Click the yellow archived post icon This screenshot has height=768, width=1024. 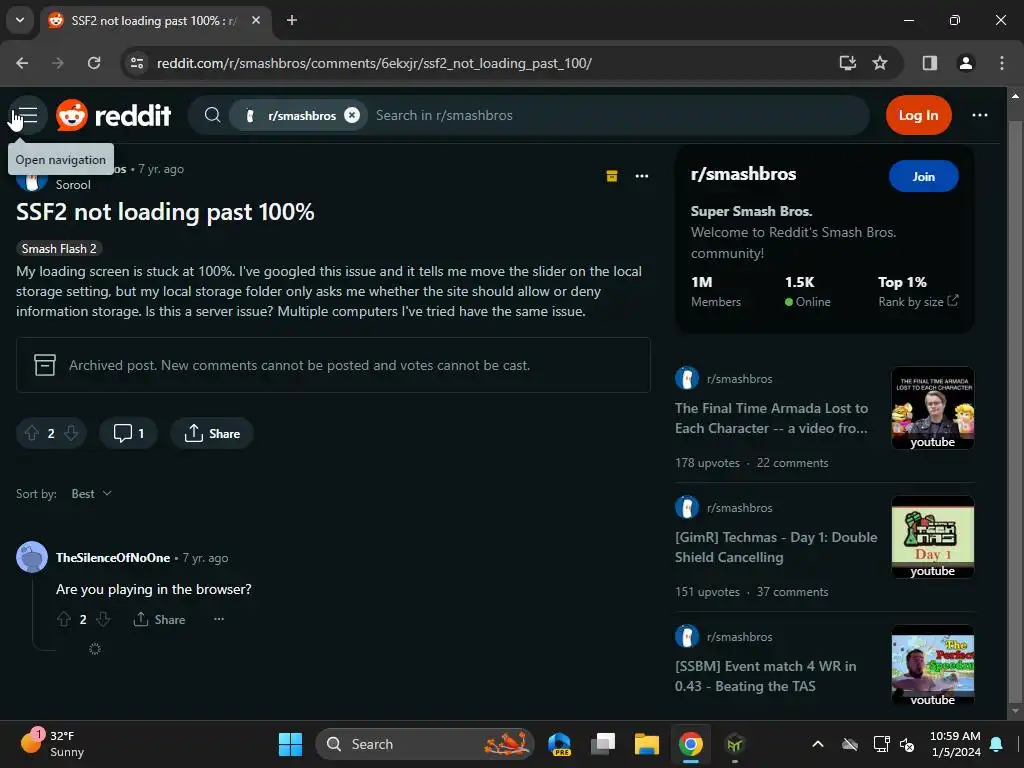pos(612,176)
